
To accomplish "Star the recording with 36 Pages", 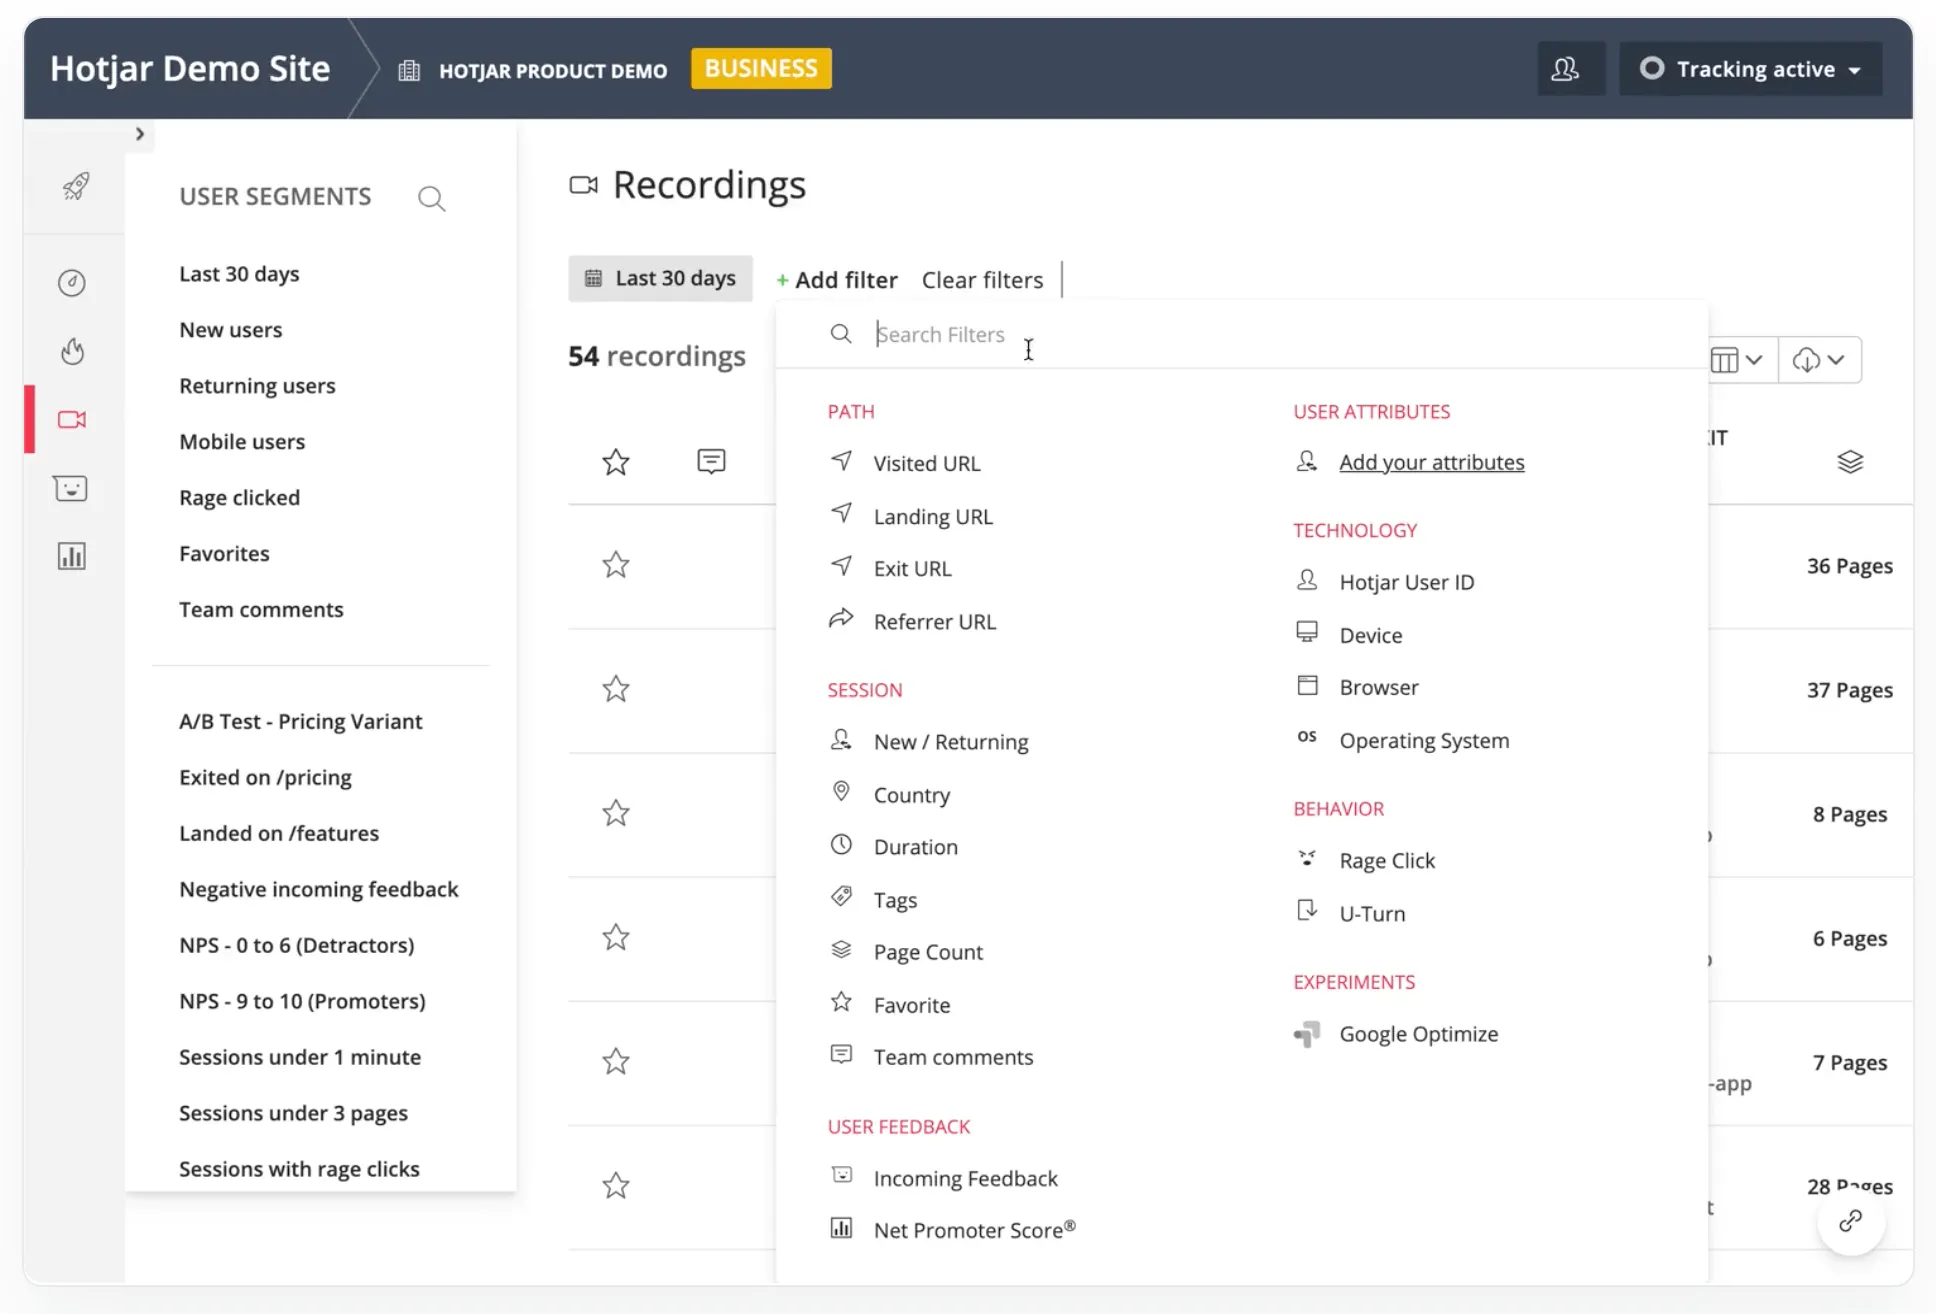I will click(616, 565).
